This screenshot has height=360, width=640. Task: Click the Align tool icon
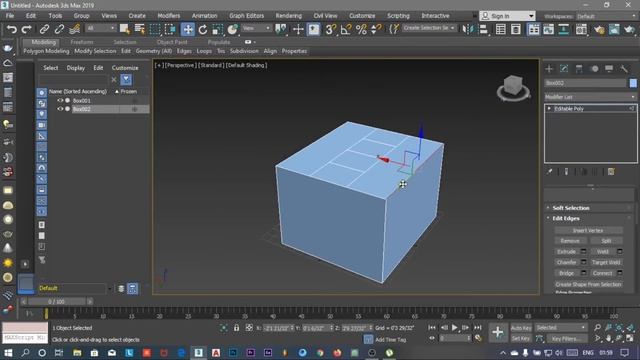[483, 29]
